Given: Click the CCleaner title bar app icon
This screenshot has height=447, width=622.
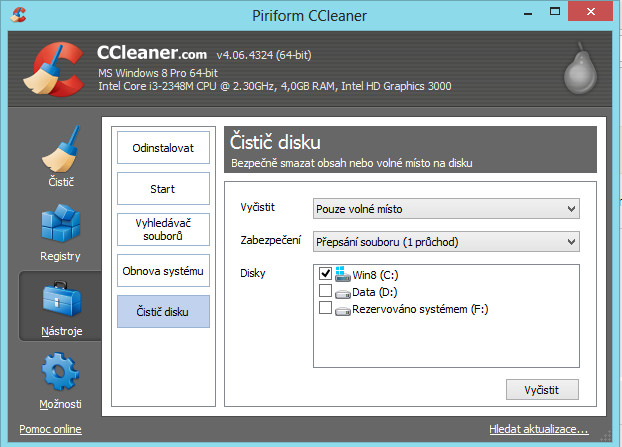Looking at the screenshot, I should tap(18, 15).
